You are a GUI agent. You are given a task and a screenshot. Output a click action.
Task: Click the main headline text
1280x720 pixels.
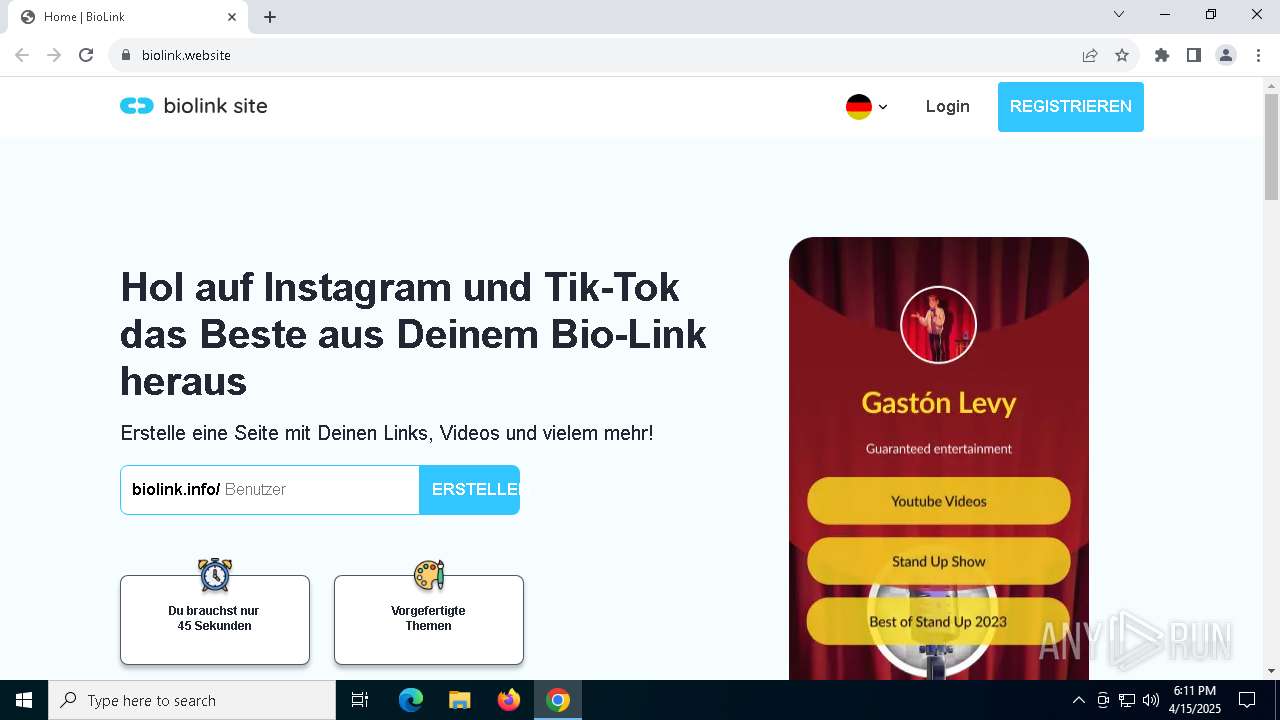[x=413, y=334]
